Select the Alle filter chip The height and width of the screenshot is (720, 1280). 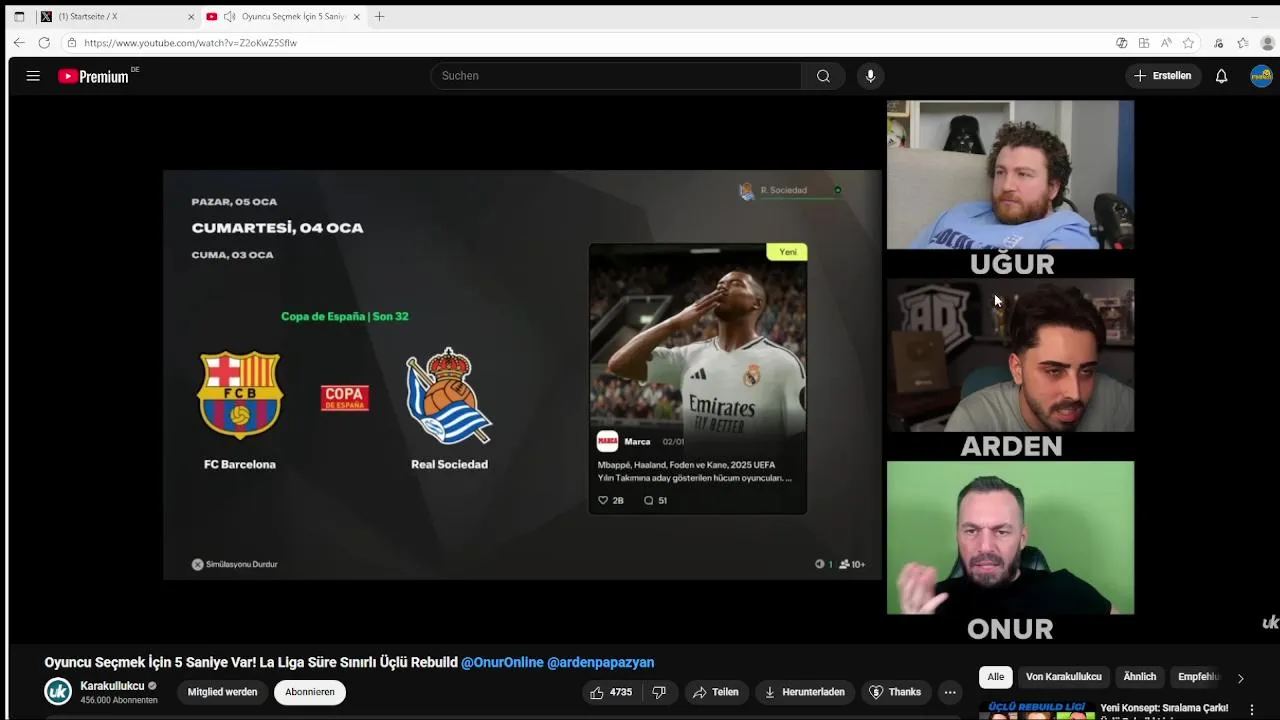[x=996, y=677]
